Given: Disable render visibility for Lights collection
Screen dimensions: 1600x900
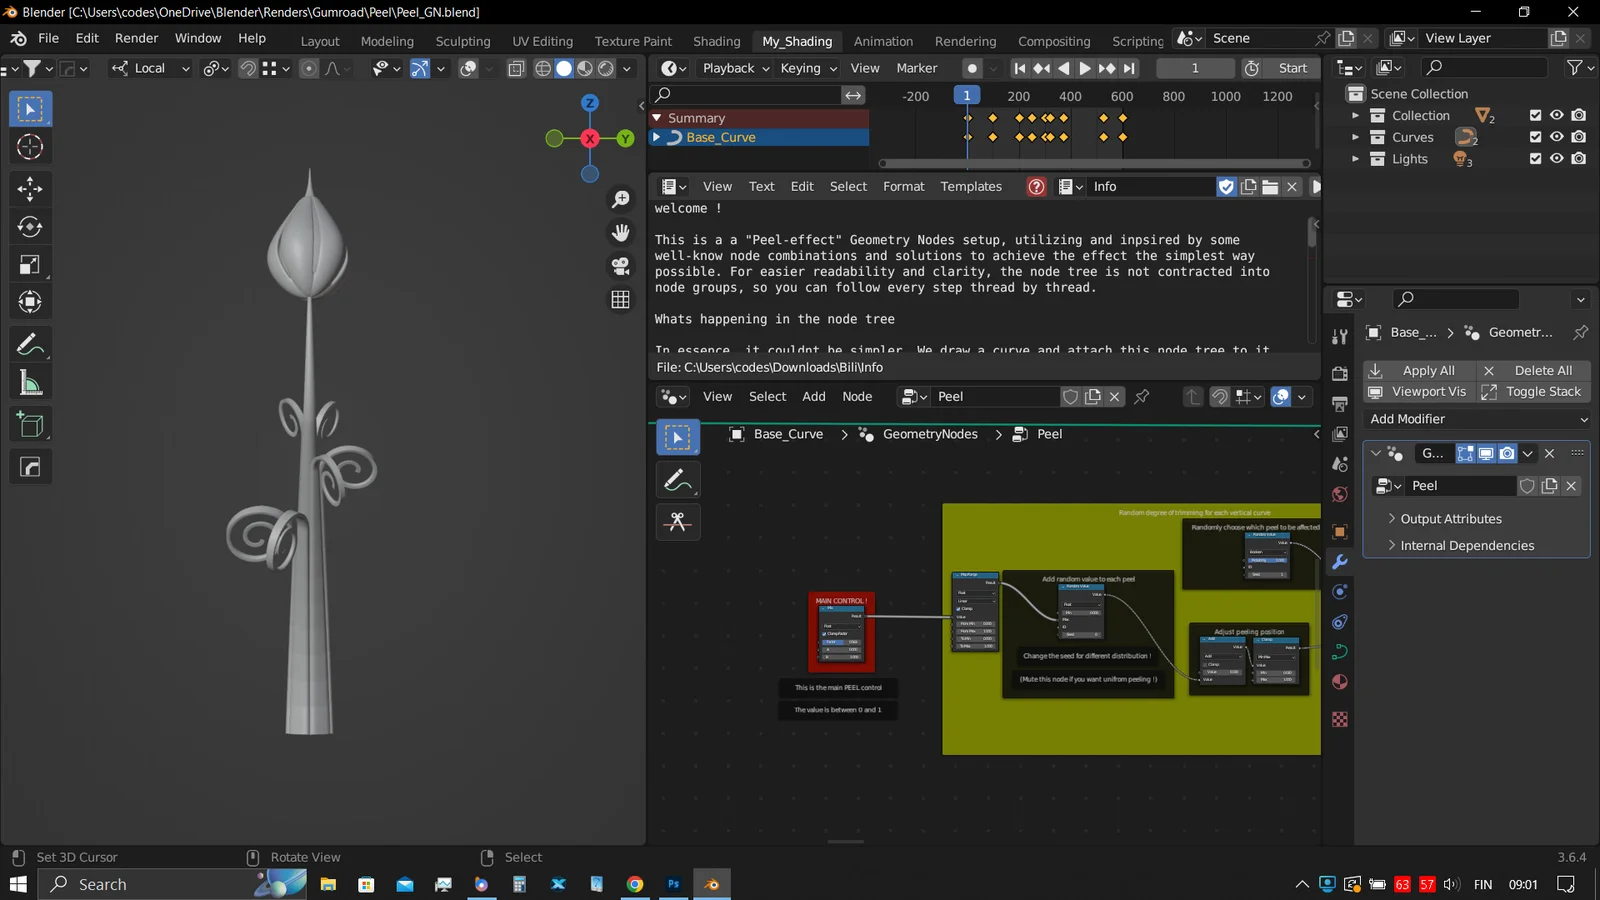Looking at the screenshot, I should 1579,158.
